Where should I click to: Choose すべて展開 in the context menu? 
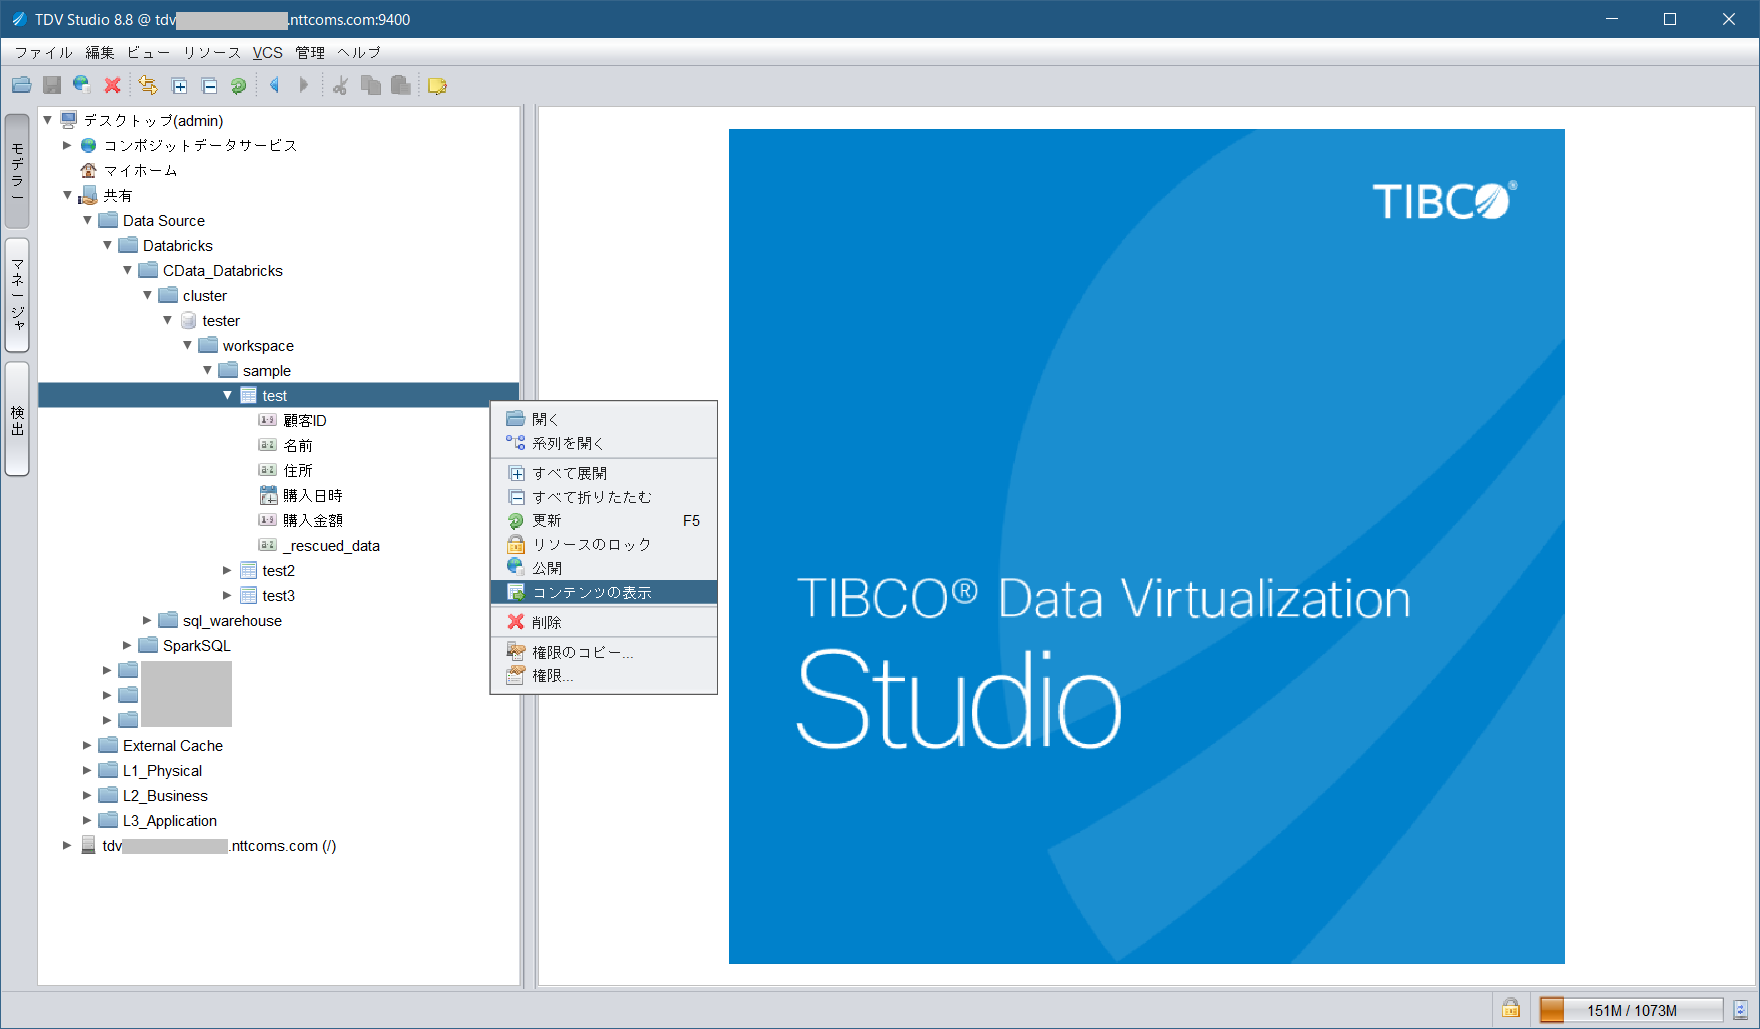pos(604,473)
